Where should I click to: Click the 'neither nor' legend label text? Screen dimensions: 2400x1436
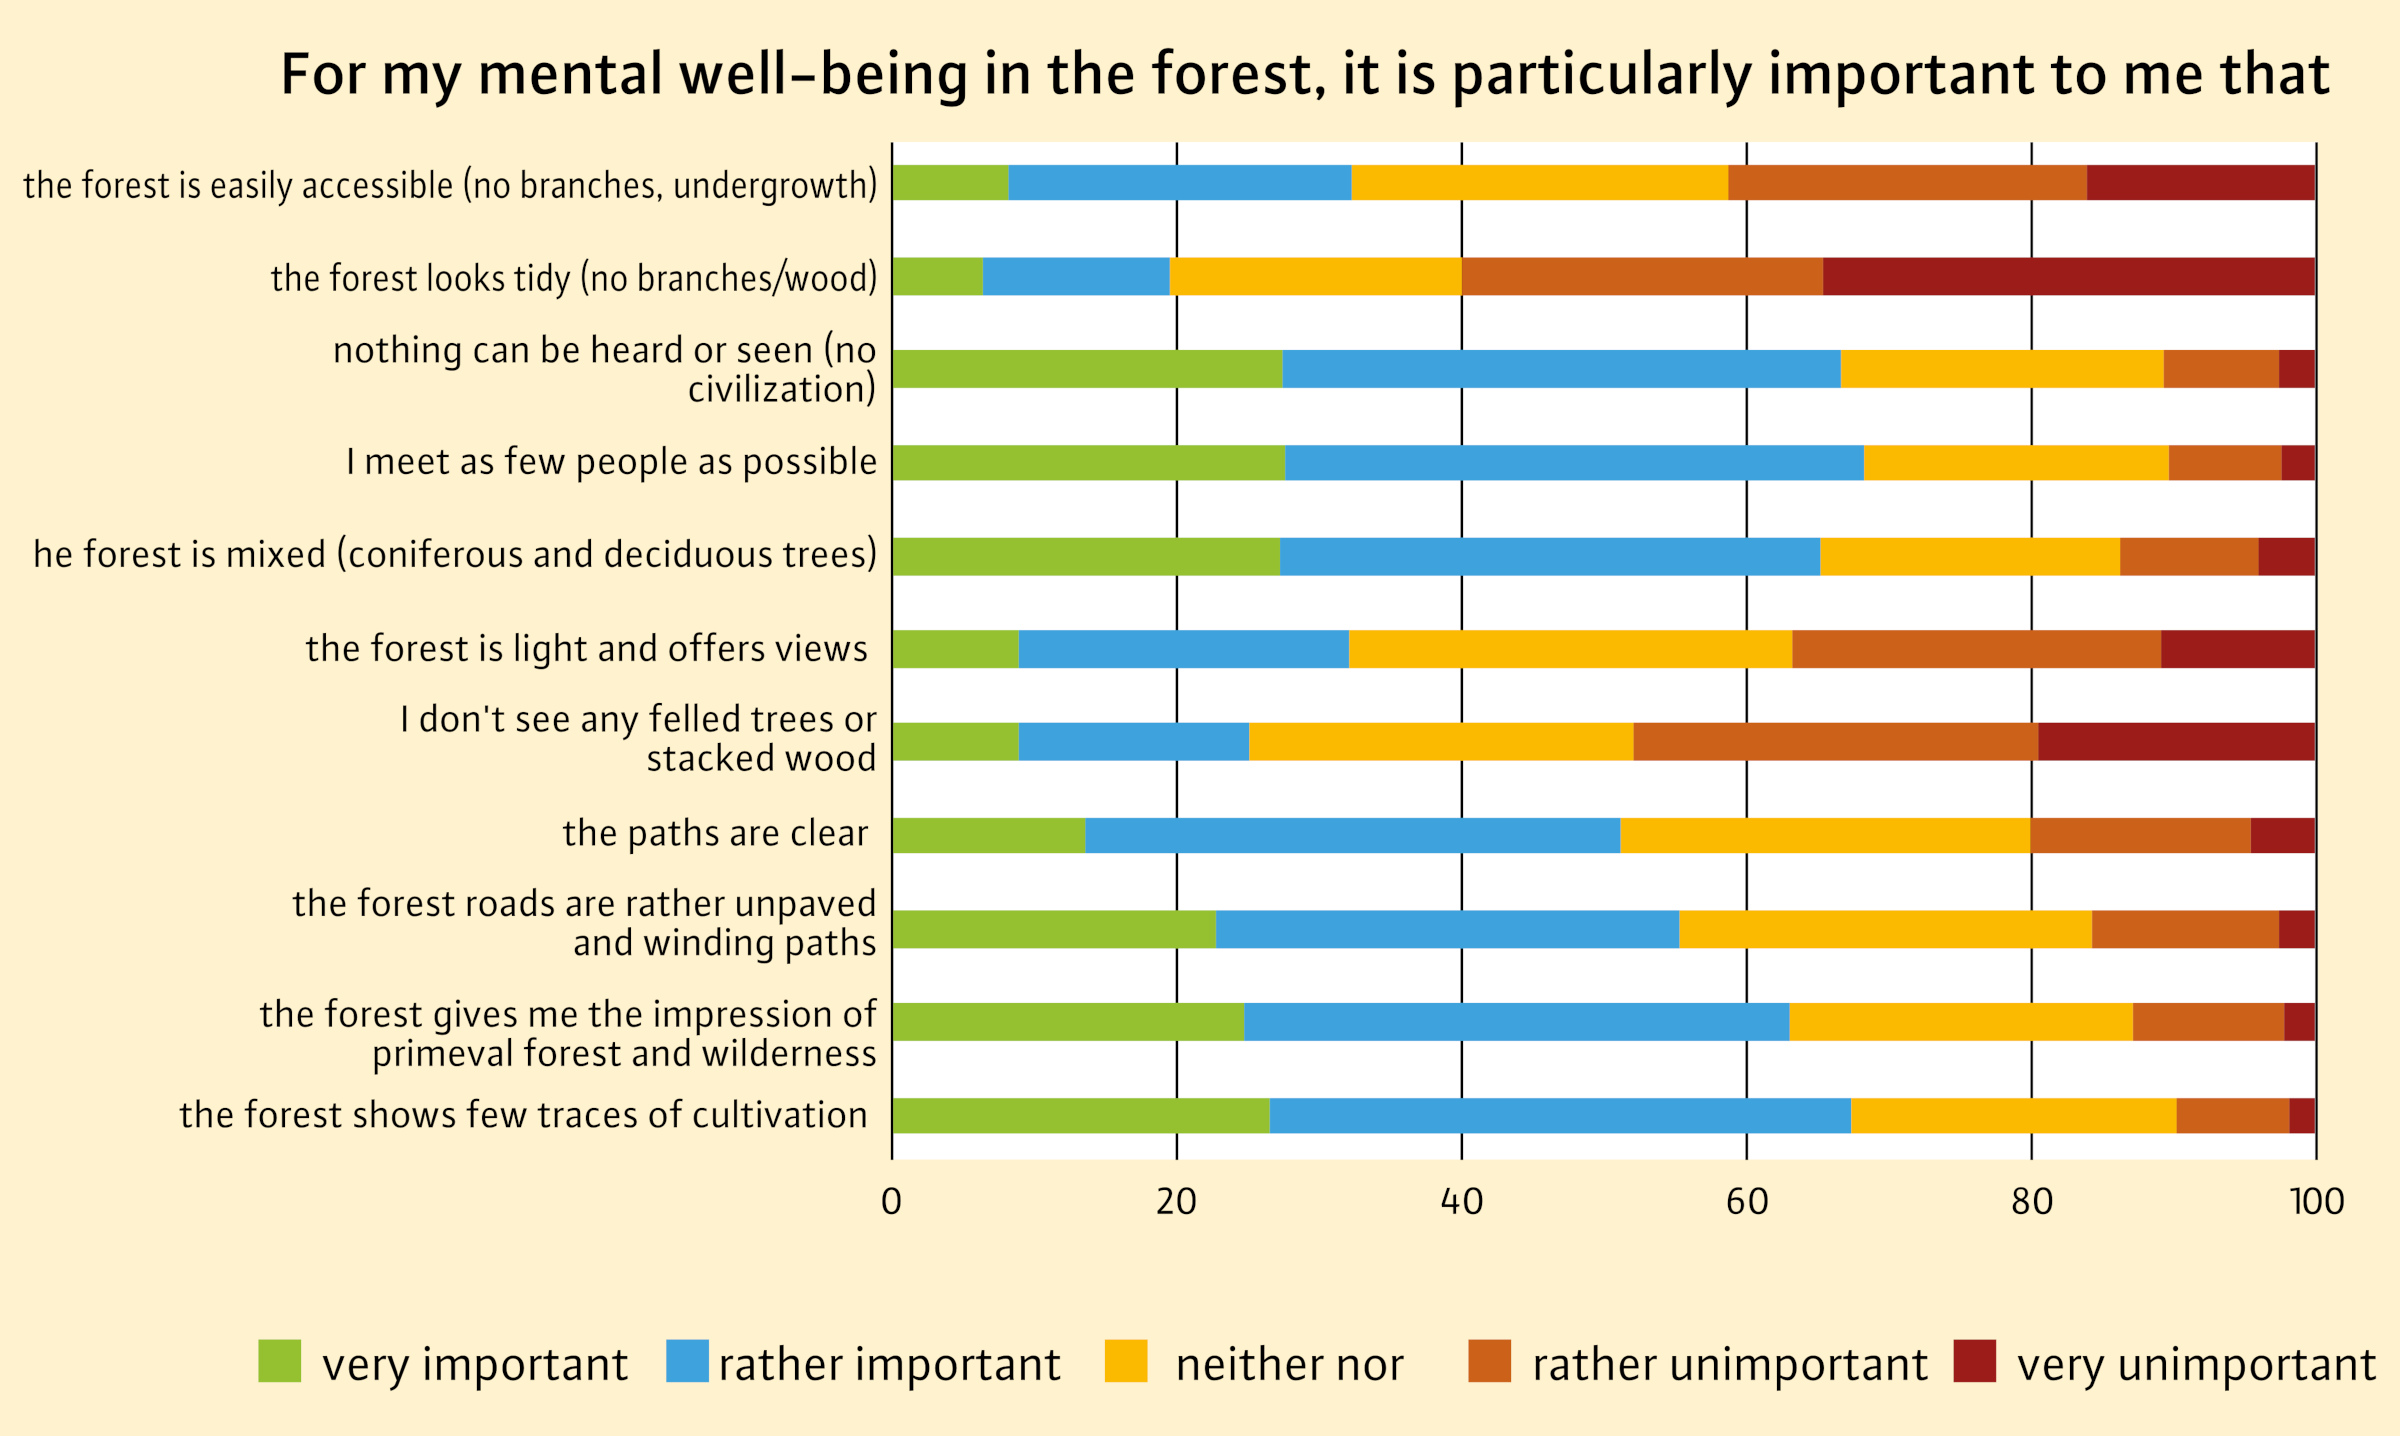click(x=1289, y=1364)
